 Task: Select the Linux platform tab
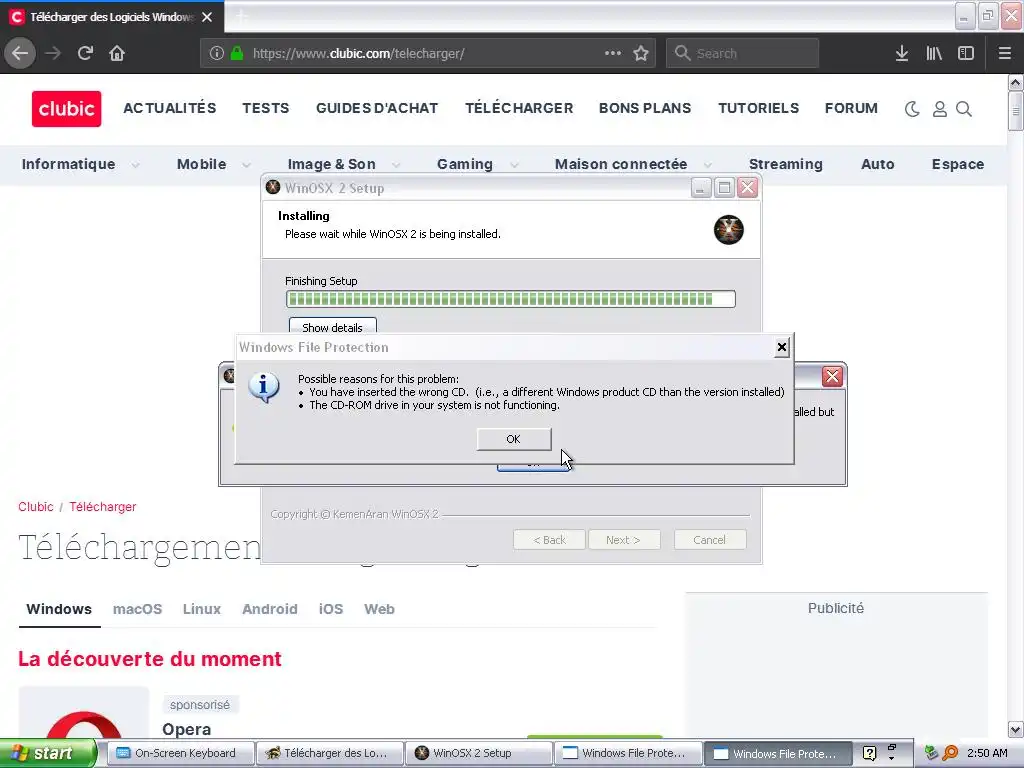click(x=202, y=609)
